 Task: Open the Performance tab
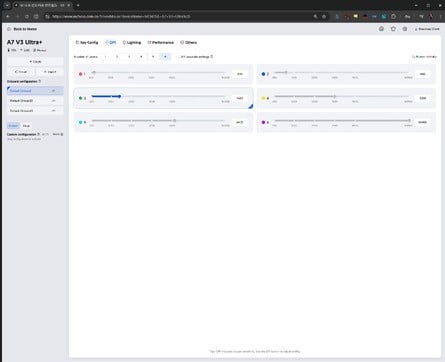[161, 43]
